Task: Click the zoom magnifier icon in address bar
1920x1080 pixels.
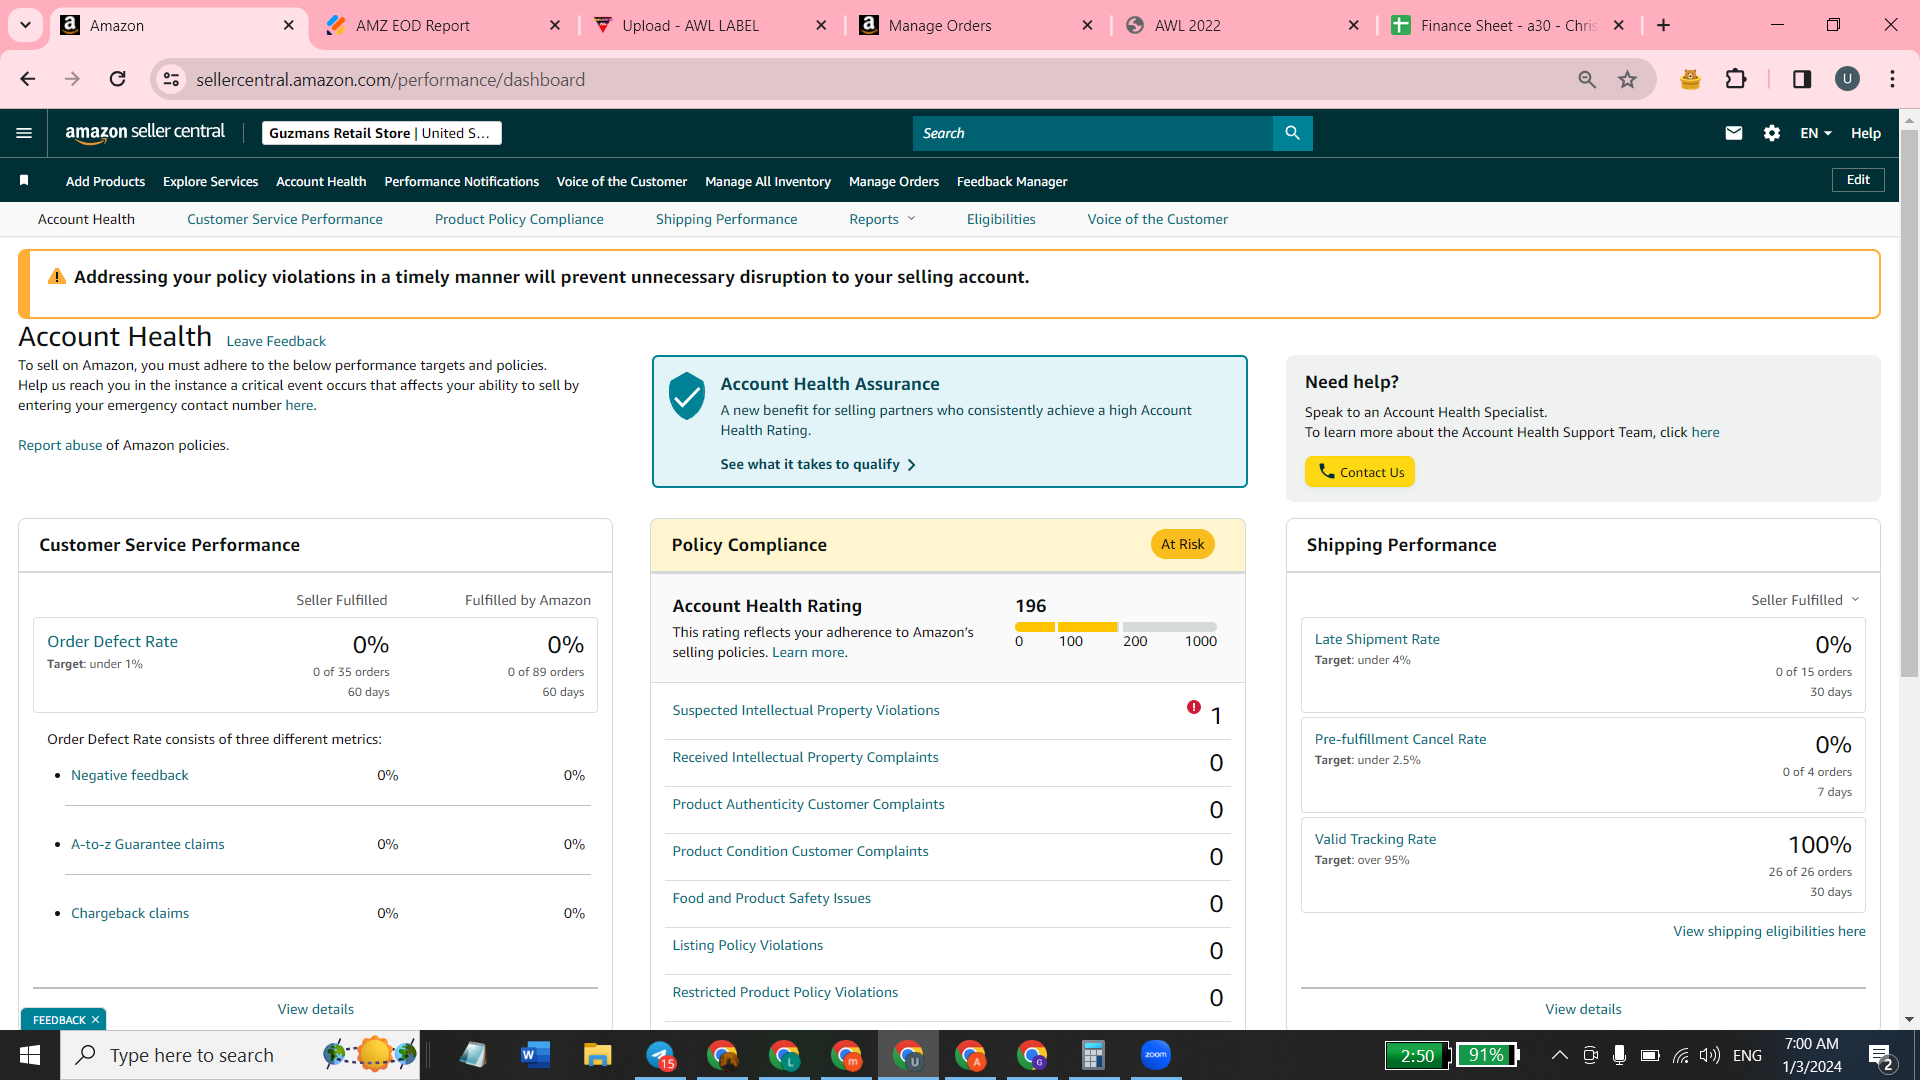Action: (x=1587, y=79)
